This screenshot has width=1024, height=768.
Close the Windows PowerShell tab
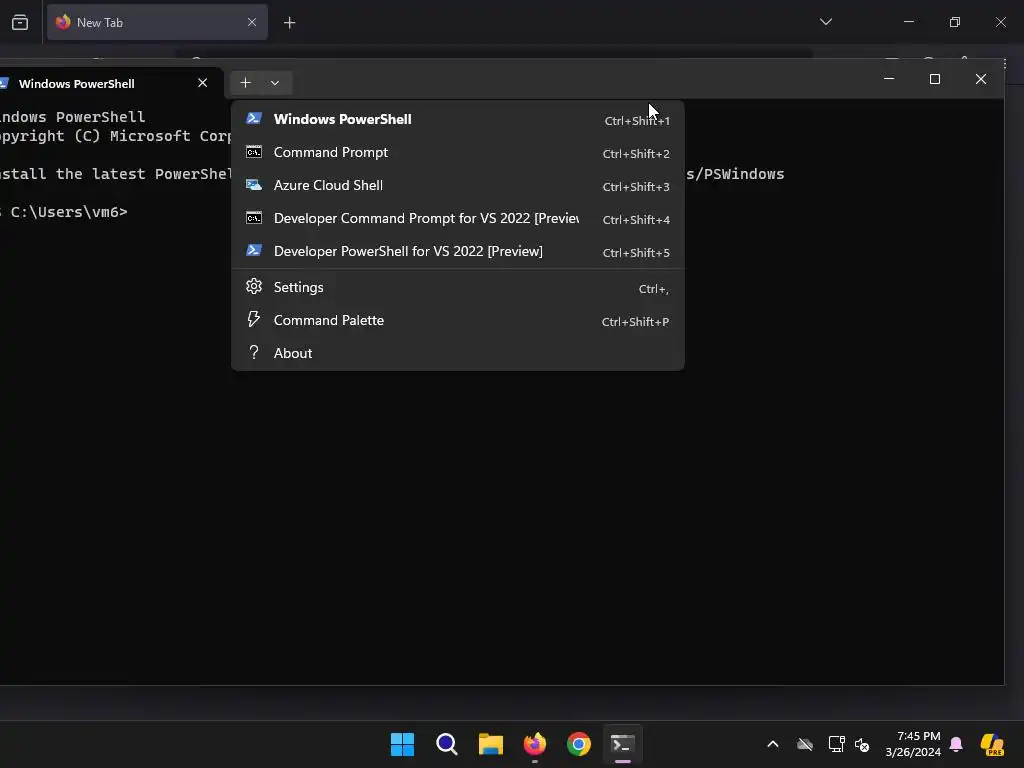tap(202, 83)
